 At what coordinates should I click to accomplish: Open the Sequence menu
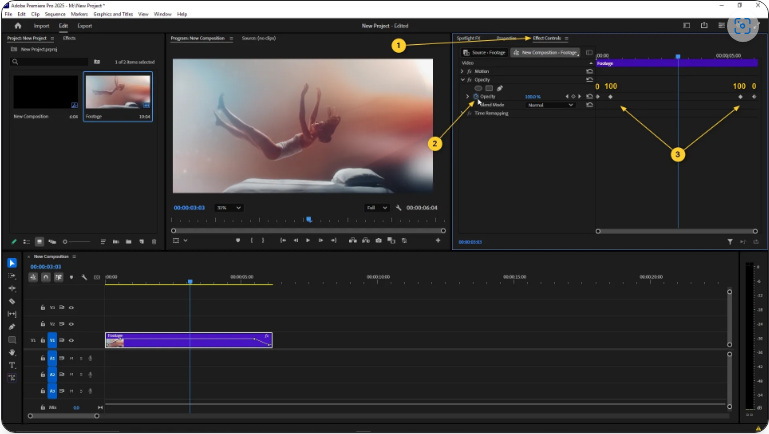pyautogui.click(x=55, y=14)
